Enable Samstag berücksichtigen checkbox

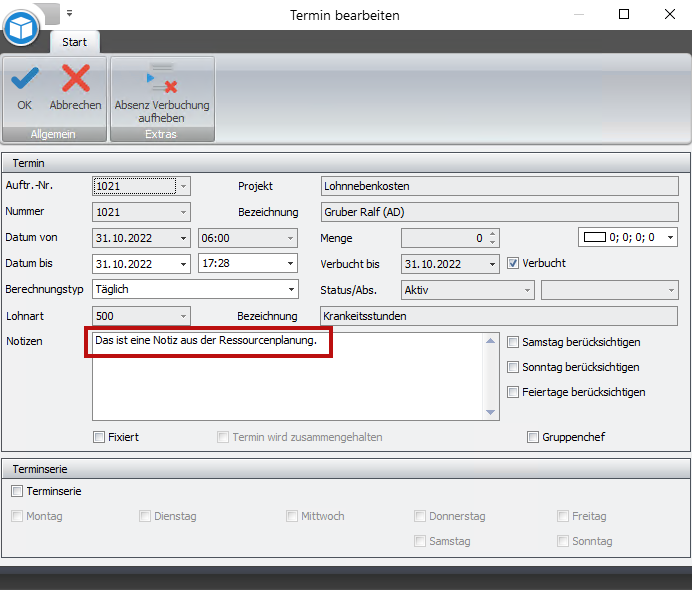[x=512, y=342]
